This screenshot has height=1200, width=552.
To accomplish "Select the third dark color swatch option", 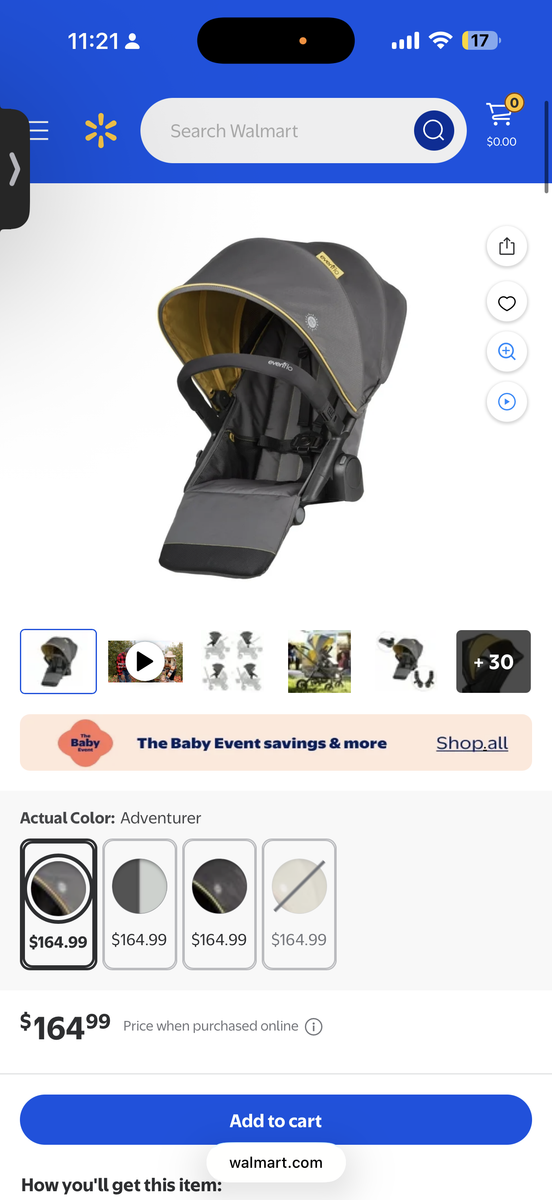I will click(219, 904).
